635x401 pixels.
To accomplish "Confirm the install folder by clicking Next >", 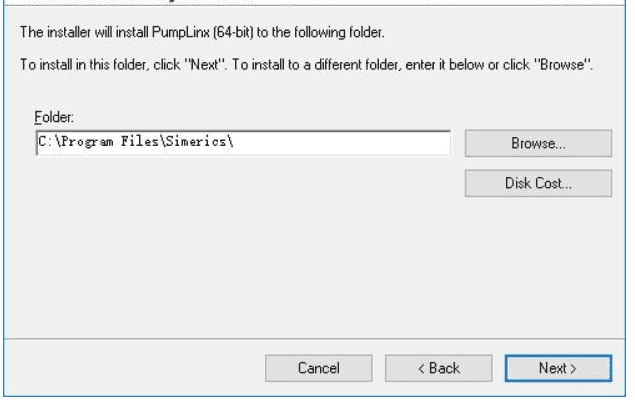I will pyautogui.click(x=558, y=368).
